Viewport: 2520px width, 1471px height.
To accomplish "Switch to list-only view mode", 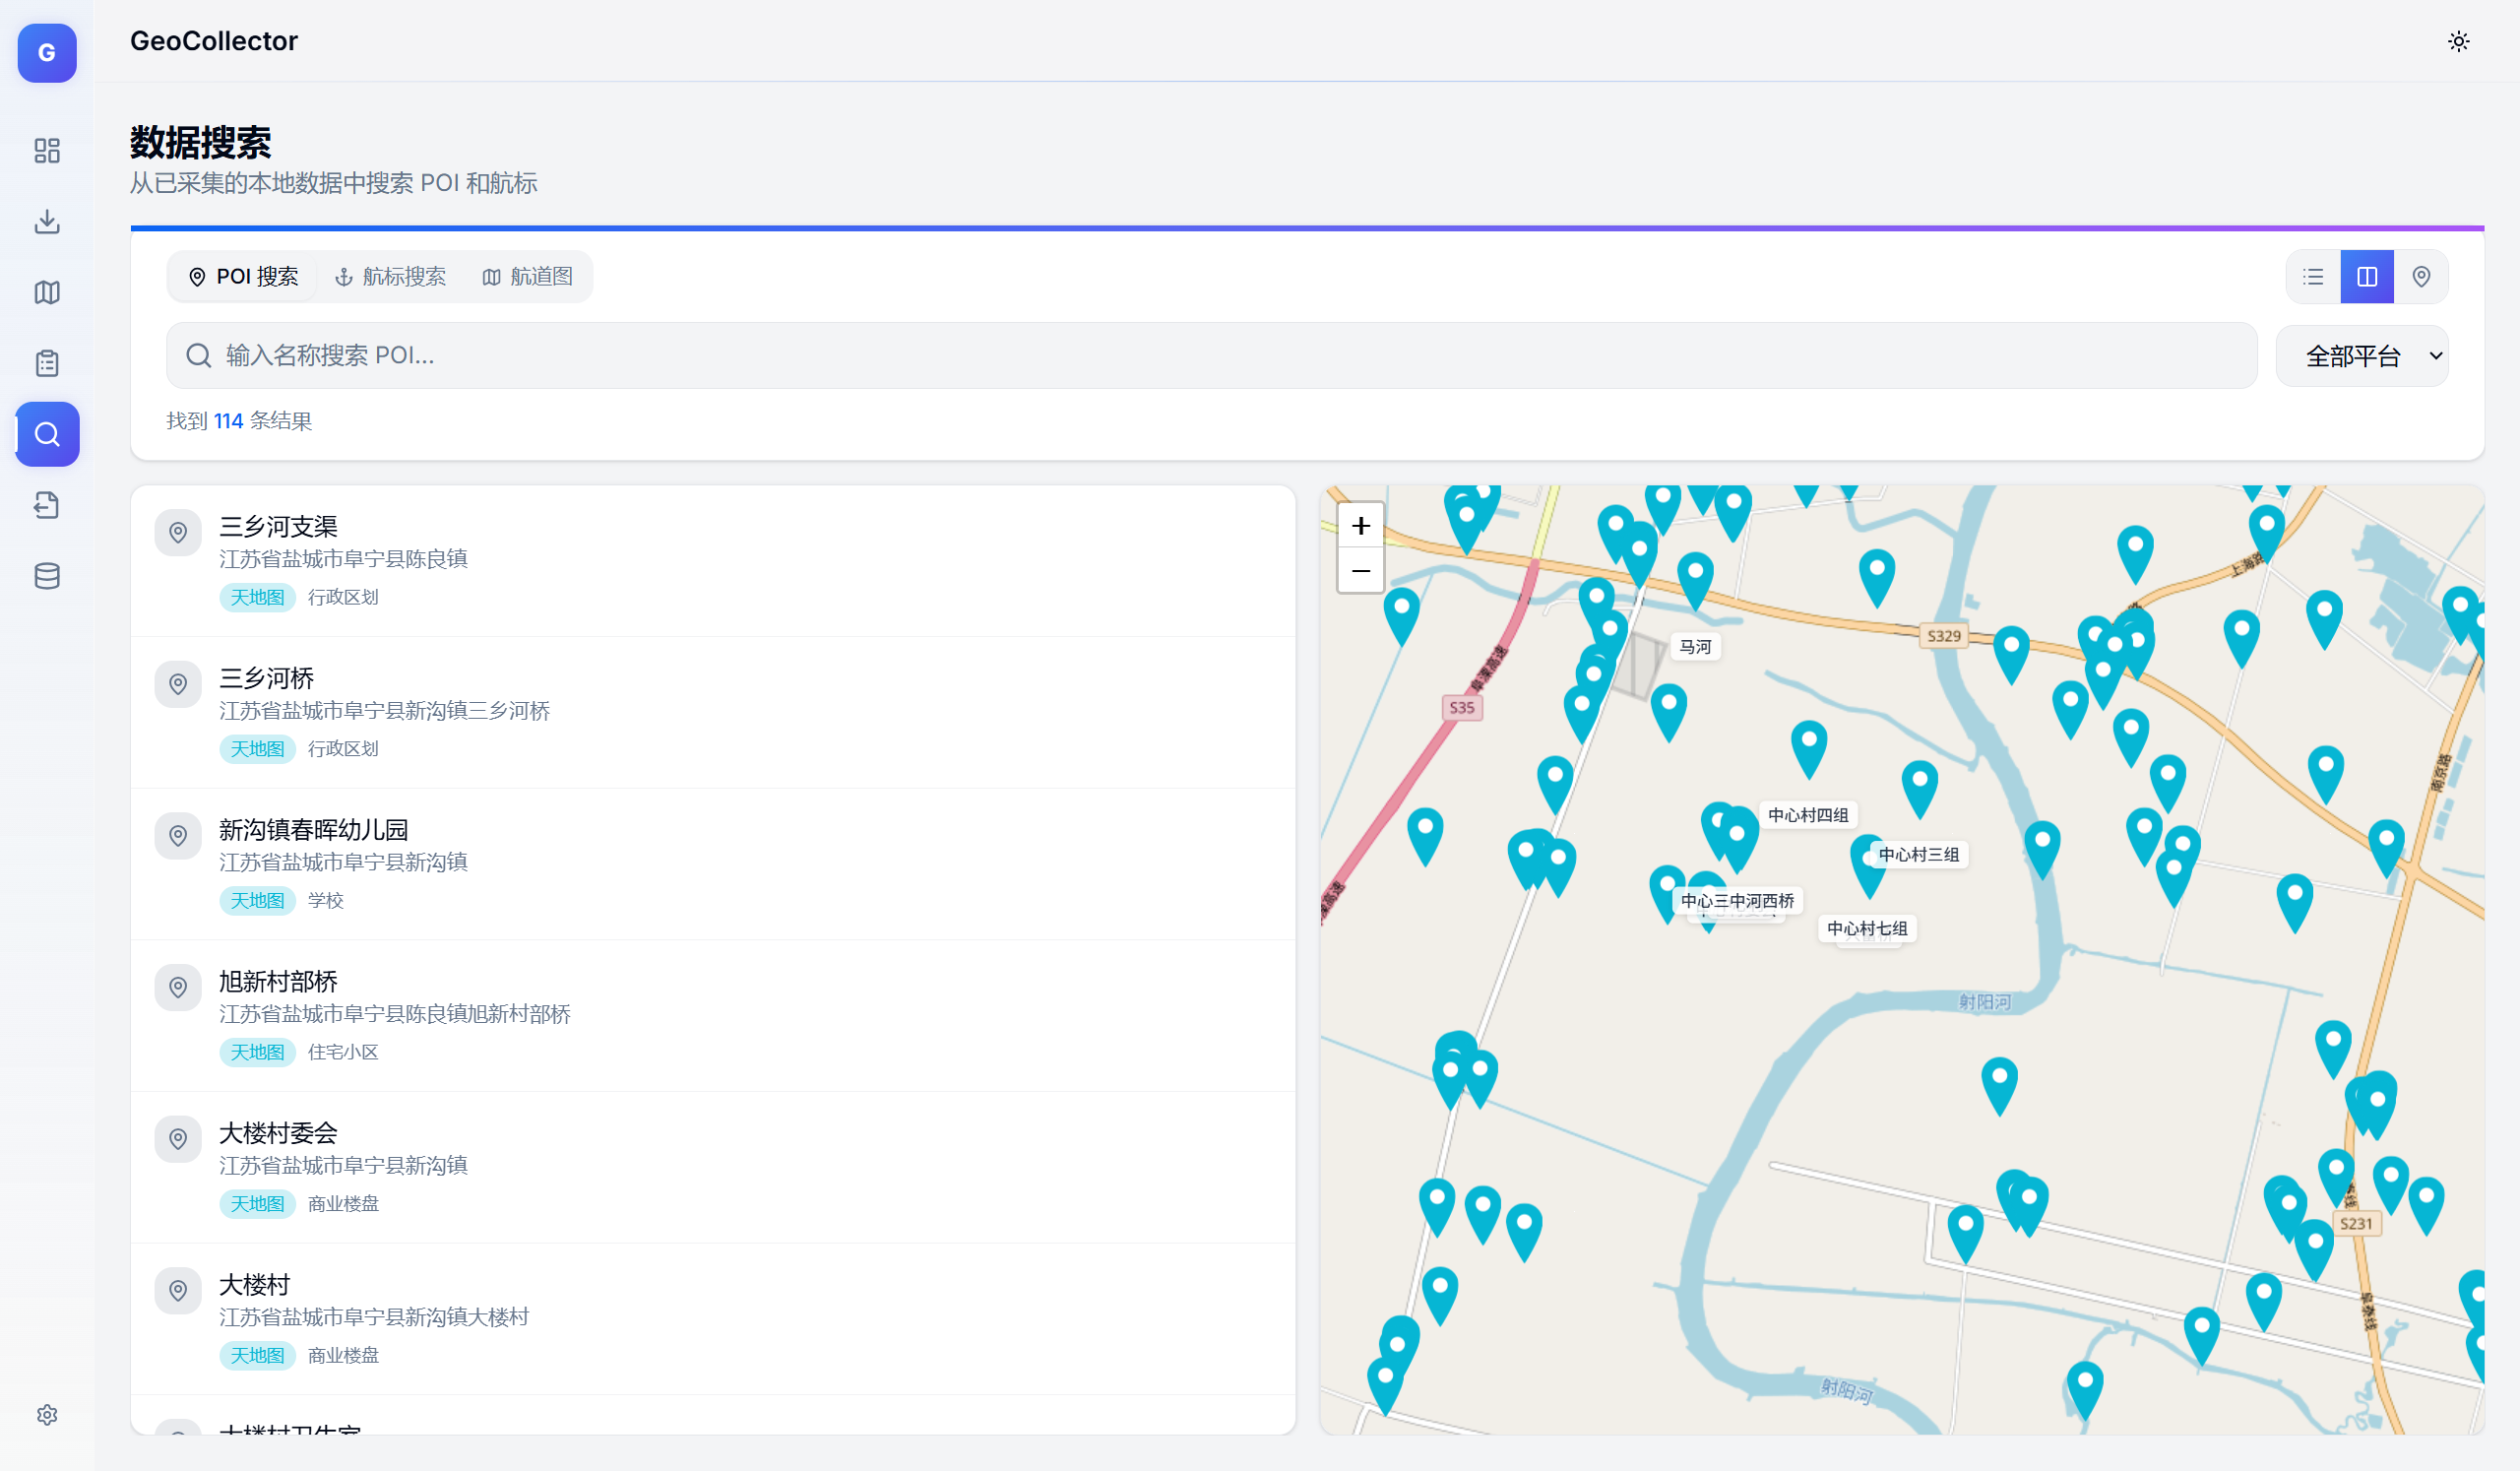I will 2313,277.
